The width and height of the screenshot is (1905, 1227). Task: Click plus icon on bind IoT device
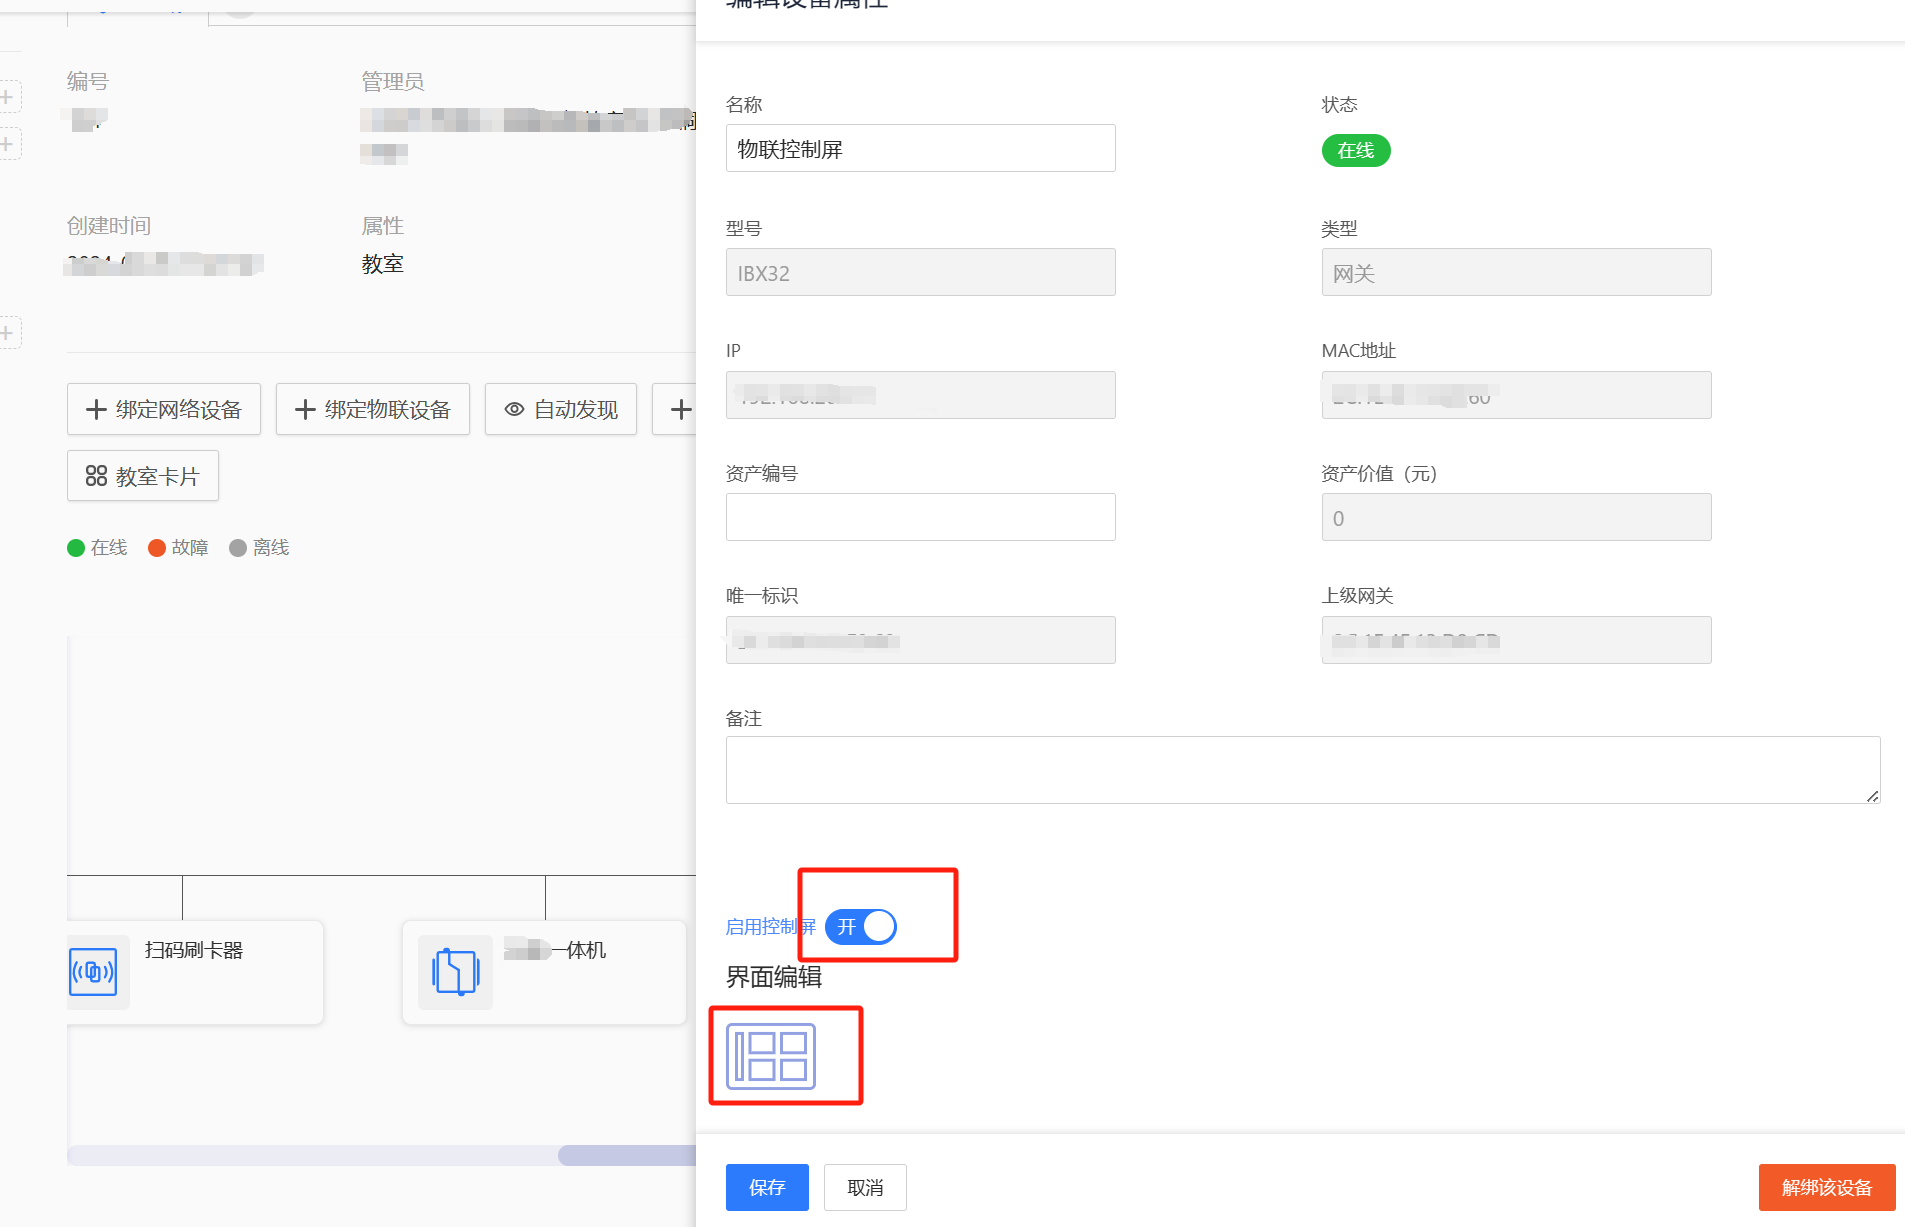pos(305,409)
